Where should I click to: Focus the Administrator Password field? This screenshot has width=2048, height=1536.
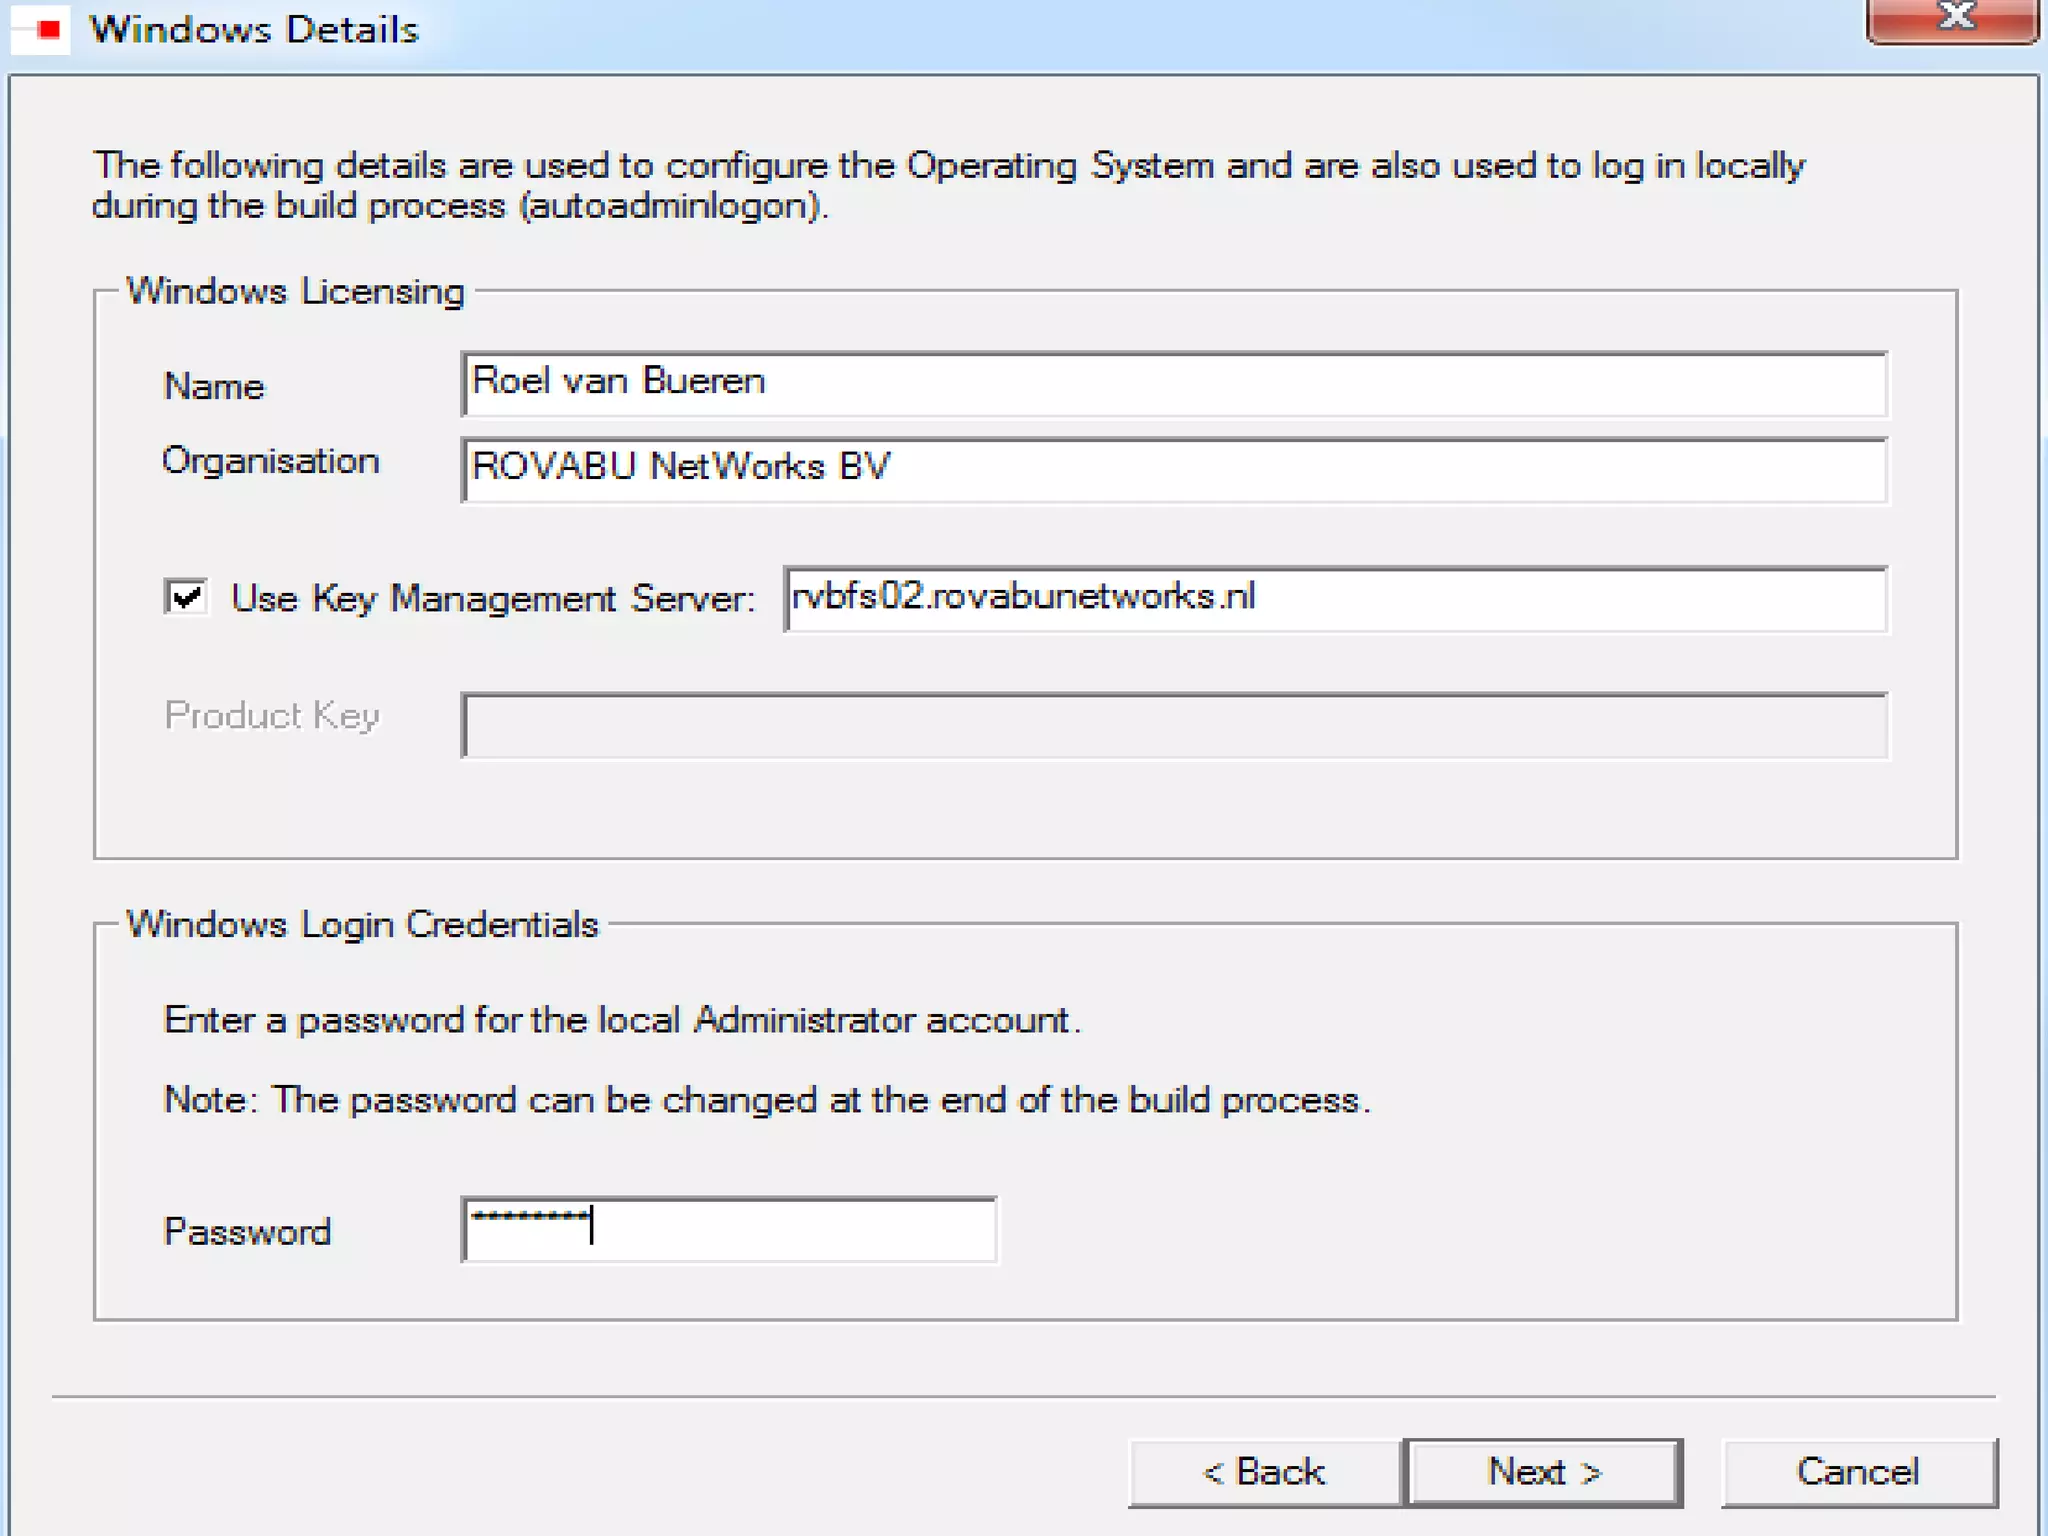pos(729,1229)
